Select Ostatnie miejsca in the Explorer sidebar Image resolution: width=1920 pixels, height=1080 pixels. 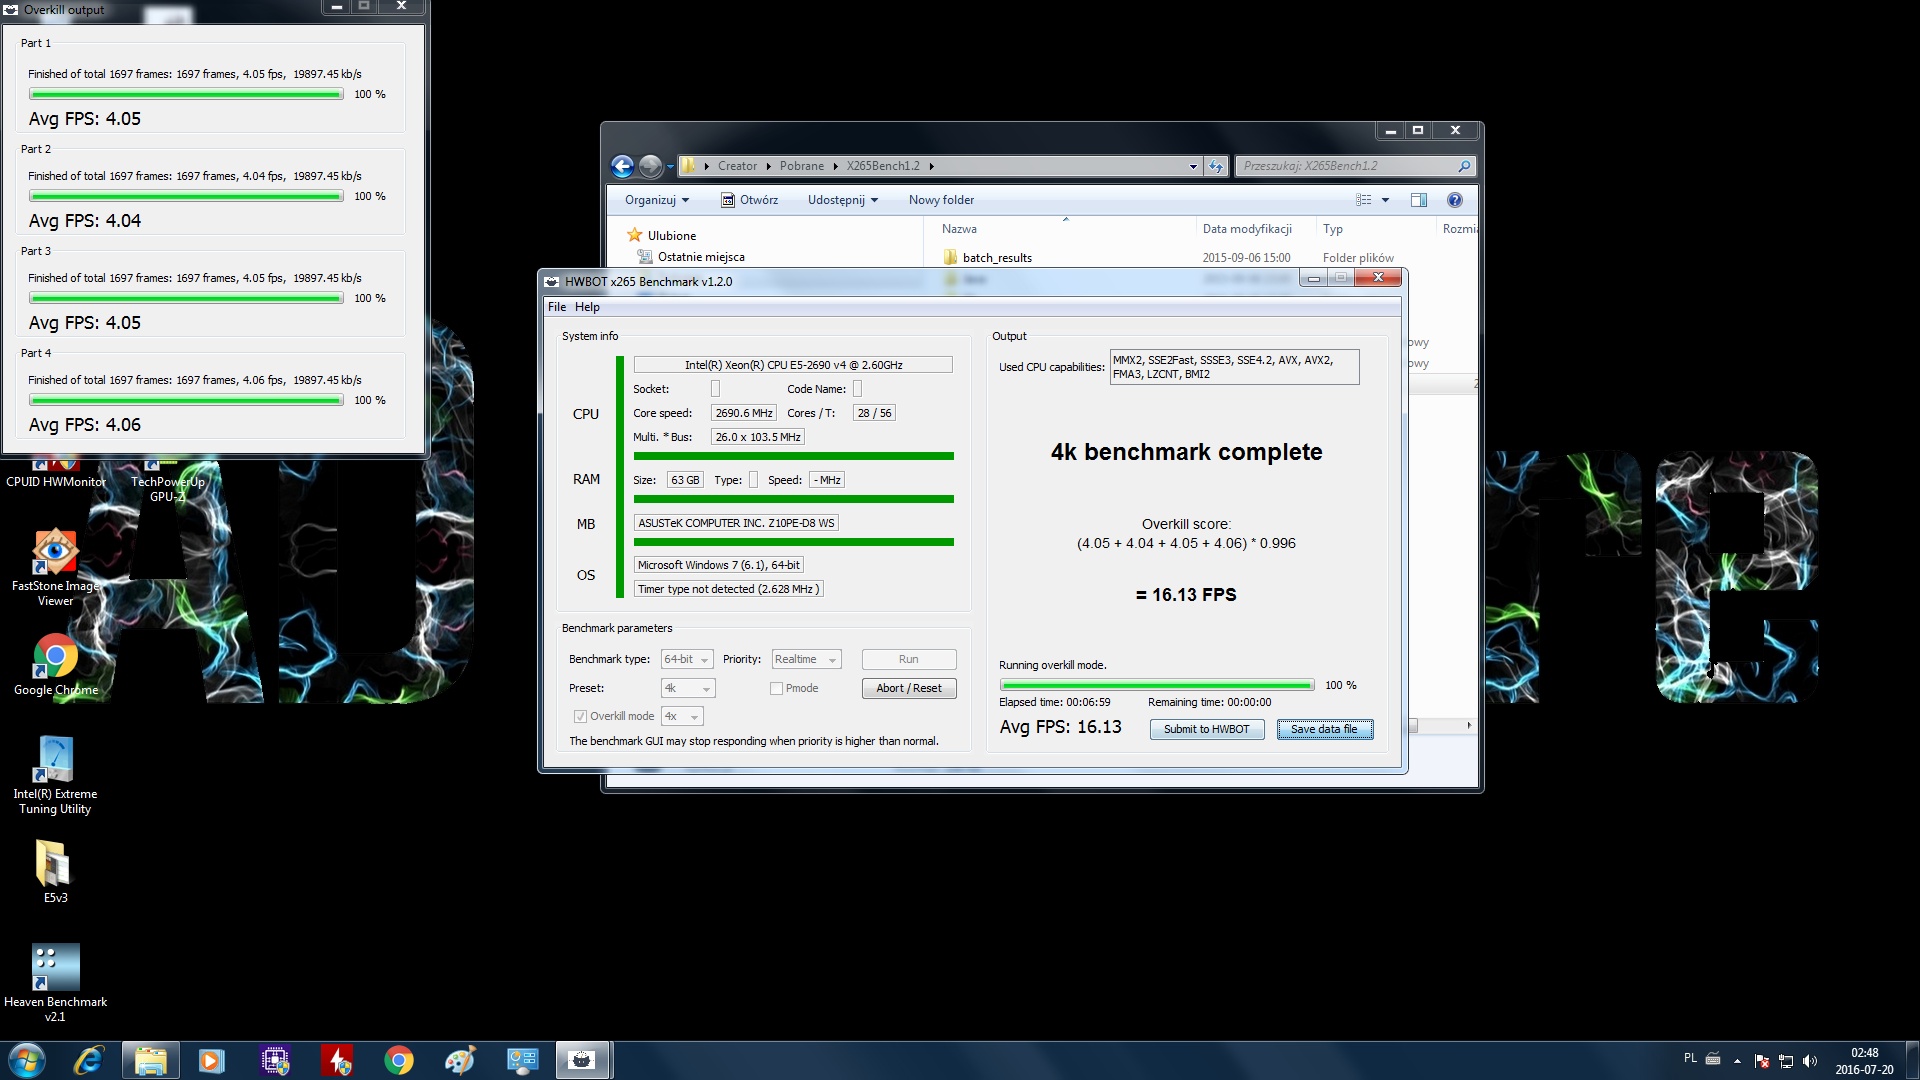tap(692, 257)
